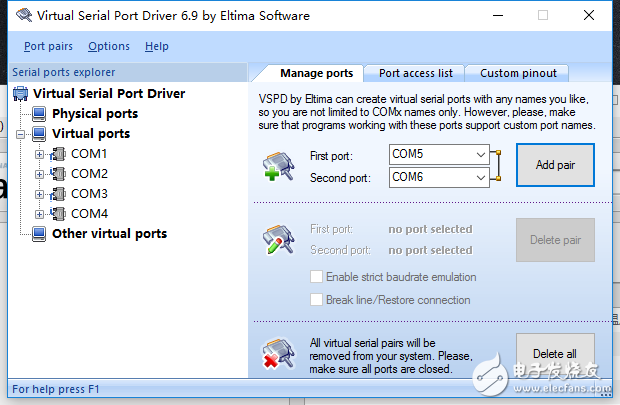This screenshot has width=620, height=405.
Task: Select Physical ports tree item
Action: [x=95, y=114]
